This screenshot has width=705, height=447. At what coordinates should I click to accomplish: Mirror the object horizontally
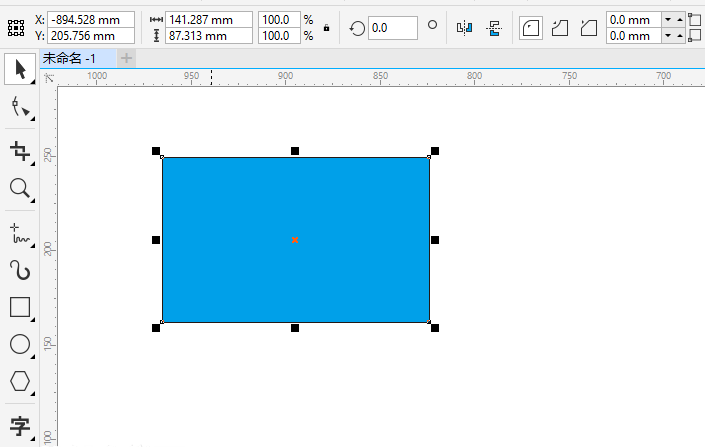[464, 28]
